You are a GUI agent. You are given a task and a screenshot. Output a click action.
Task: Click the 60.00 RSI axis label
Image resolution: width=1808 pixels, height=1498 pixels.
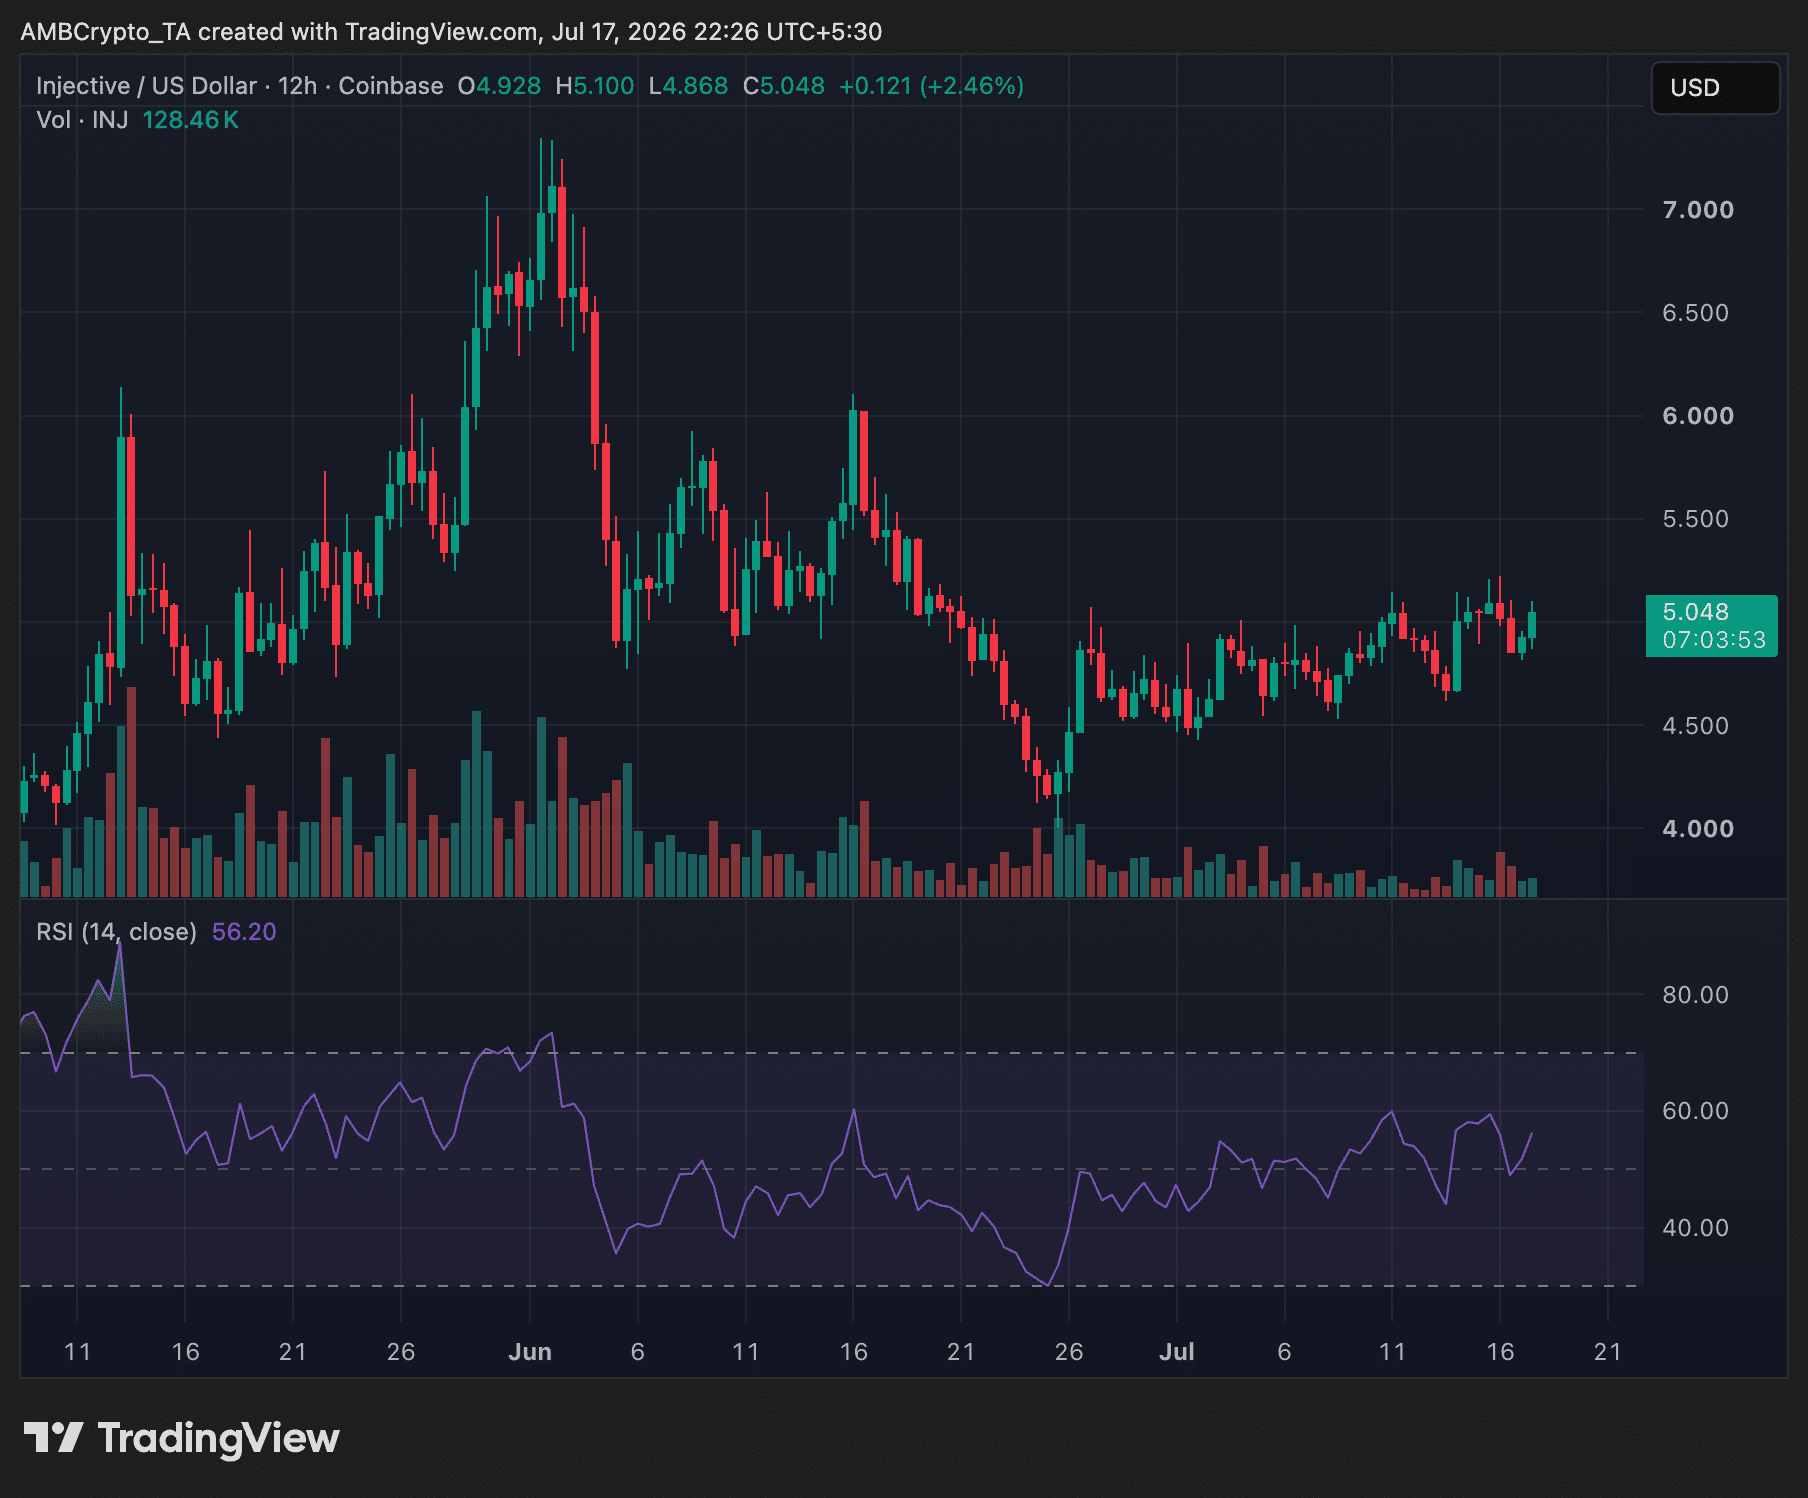pos(1695,1111)
